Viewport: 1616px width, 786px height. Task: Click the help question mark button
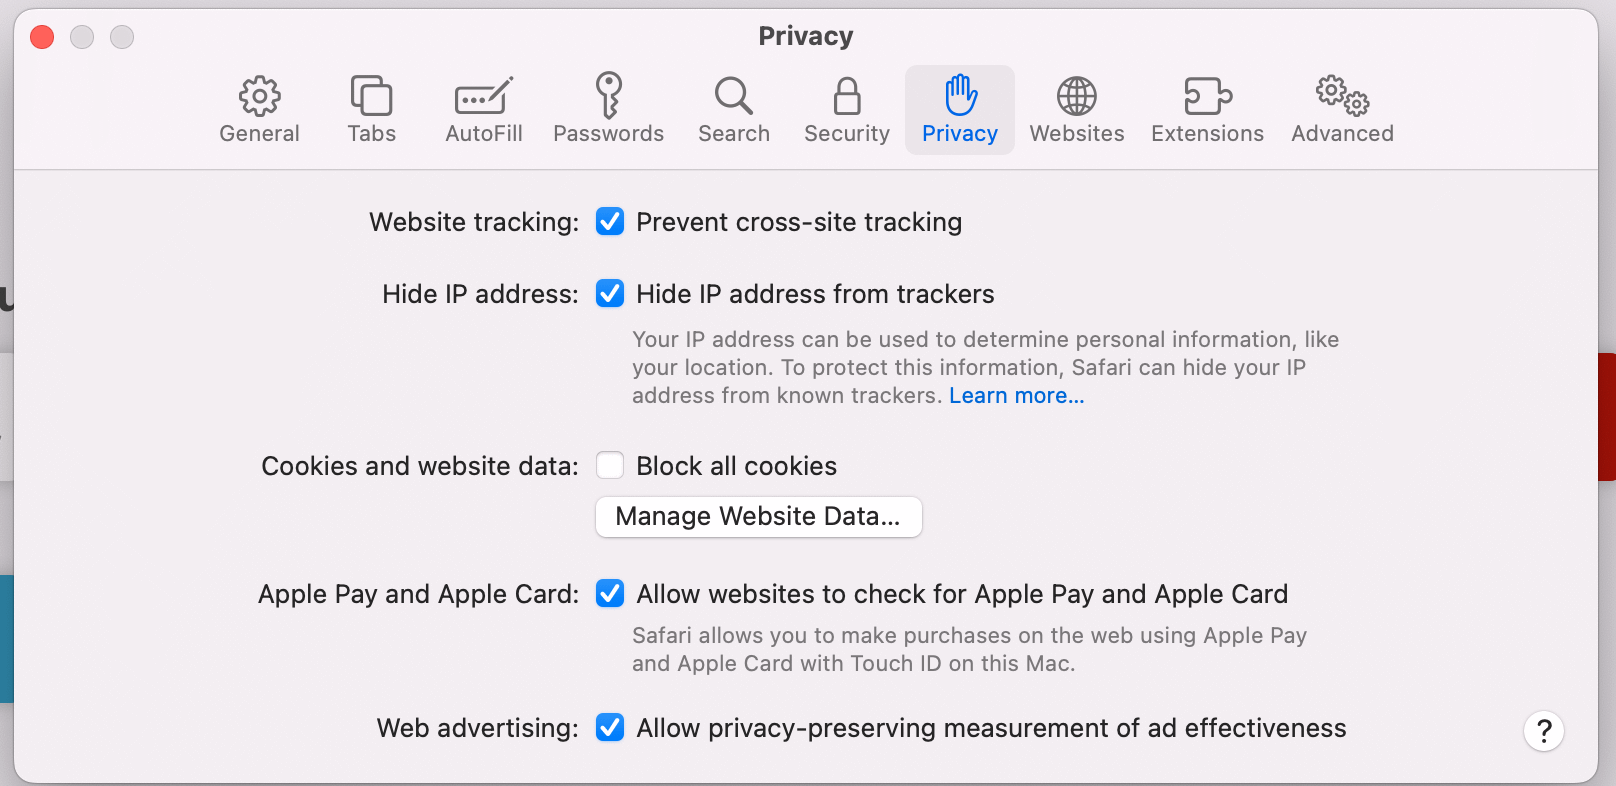[1543, 731]
